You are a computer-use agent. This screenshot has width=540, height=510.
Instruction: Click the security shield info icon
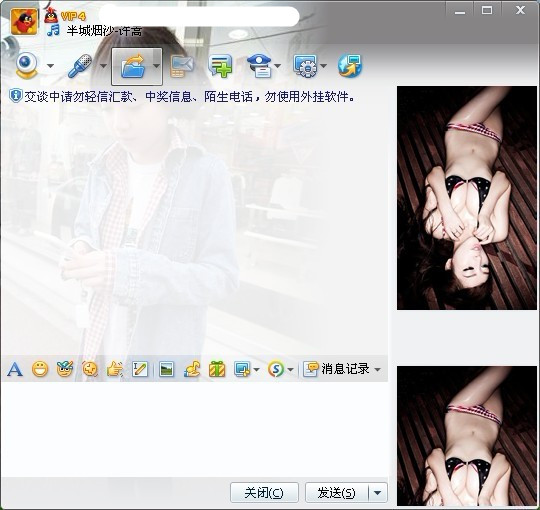click(15, 96)
